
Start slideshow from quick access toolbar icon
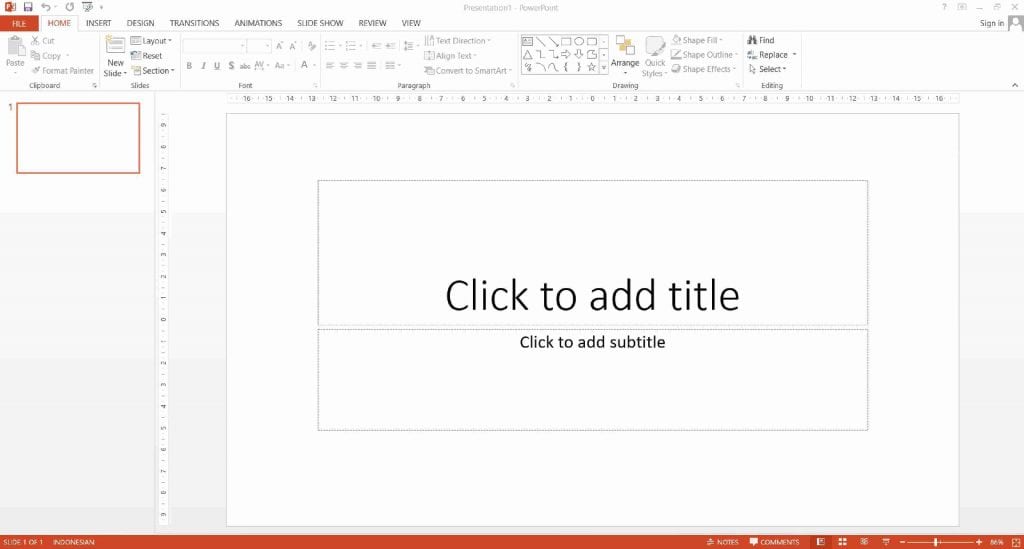coord(87,7)
